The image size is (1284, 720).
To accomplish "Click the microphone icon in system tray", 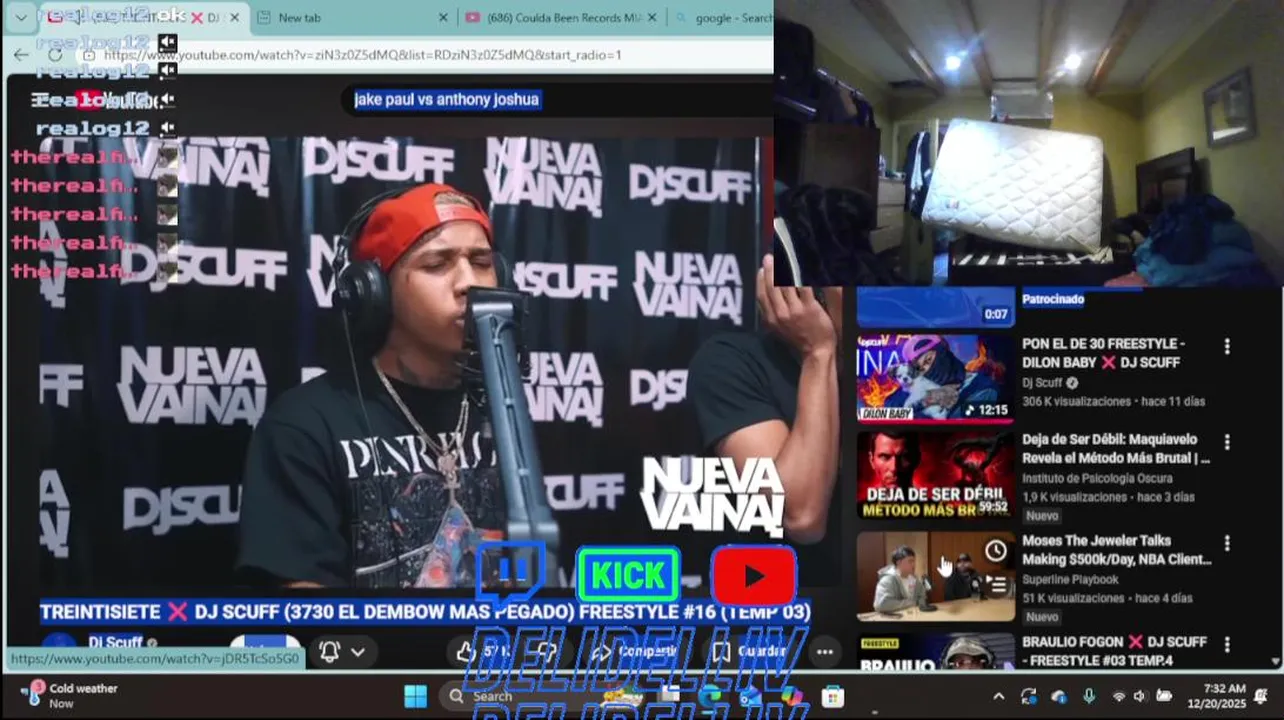I will [1089, 696].
